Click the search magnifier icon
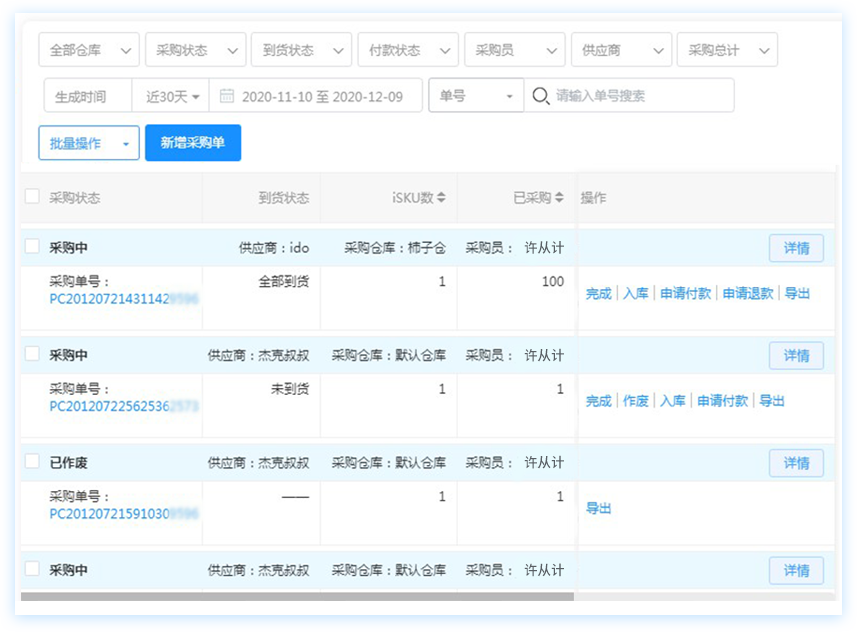Image resolution: width=857 pixels, height=632 pixels. point(540,96)
